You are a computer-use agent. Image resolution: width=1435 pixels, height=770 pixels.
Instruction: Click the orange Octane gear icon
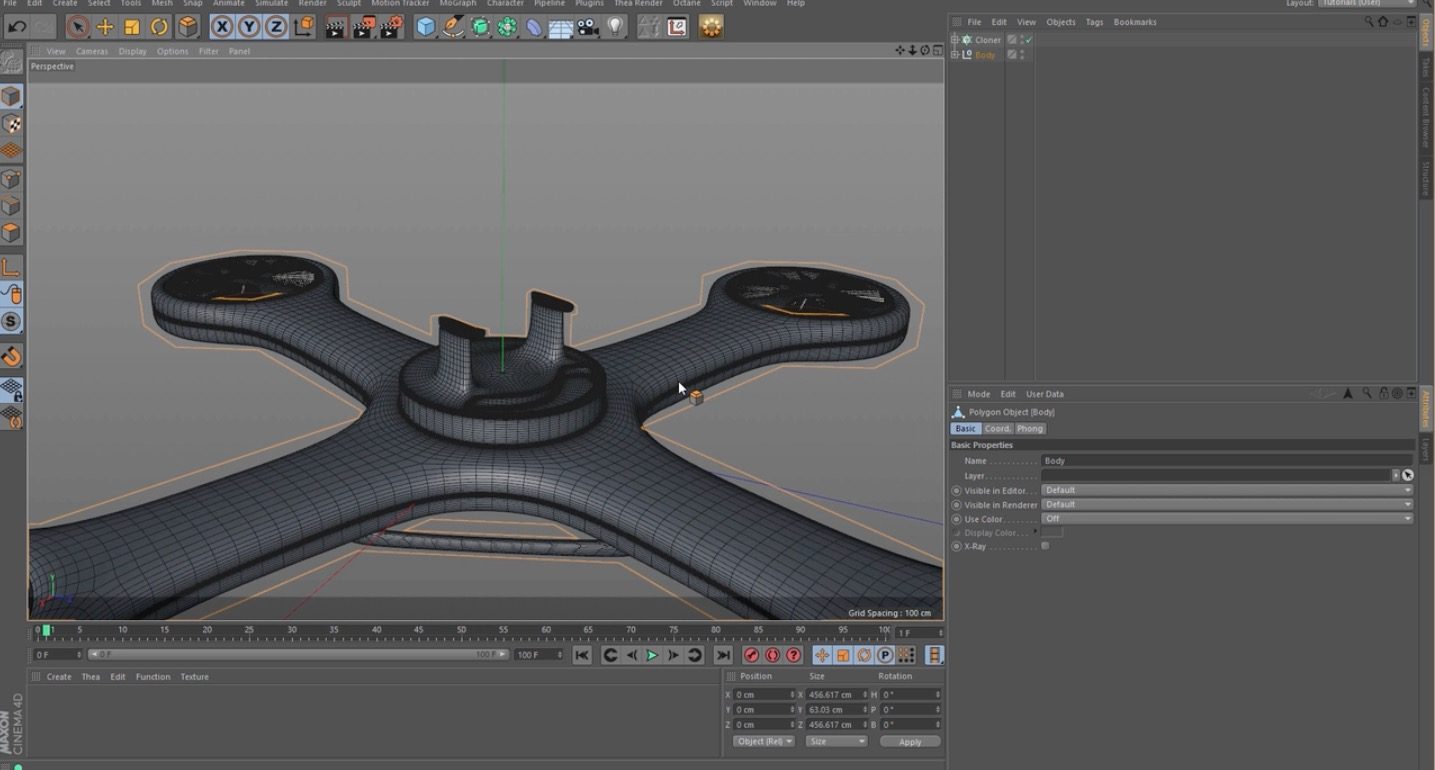pyautogui.click(x=711, y=27)
